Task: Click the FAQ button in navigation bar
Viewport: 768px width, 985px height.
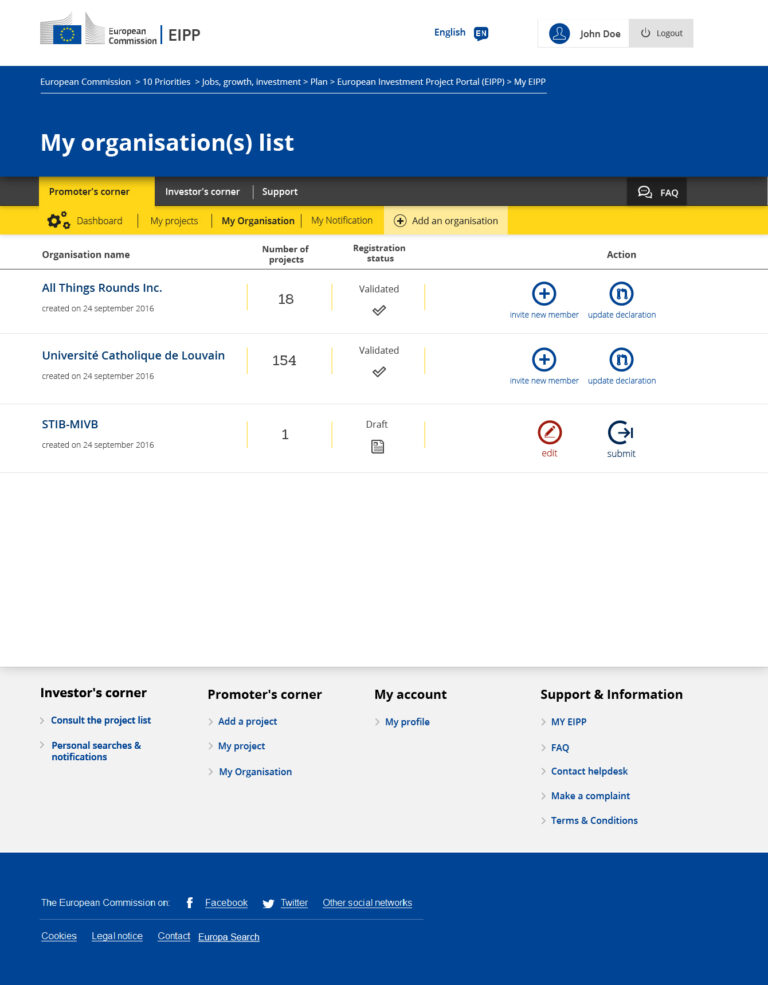Action: coord(657,192)
